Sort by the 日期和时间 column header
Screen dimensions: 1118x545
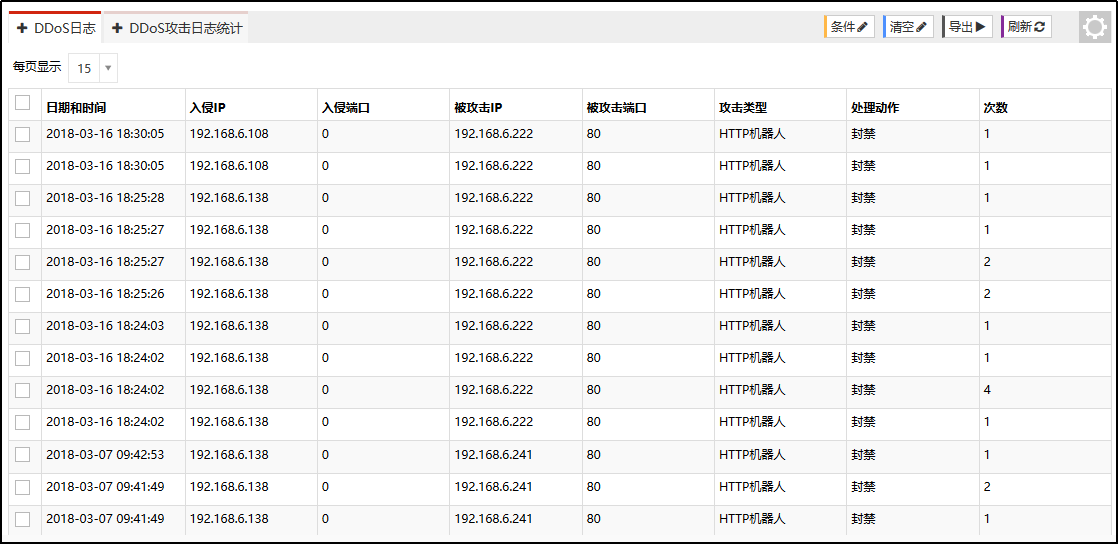pyautogui.click(x=76, y=108)
